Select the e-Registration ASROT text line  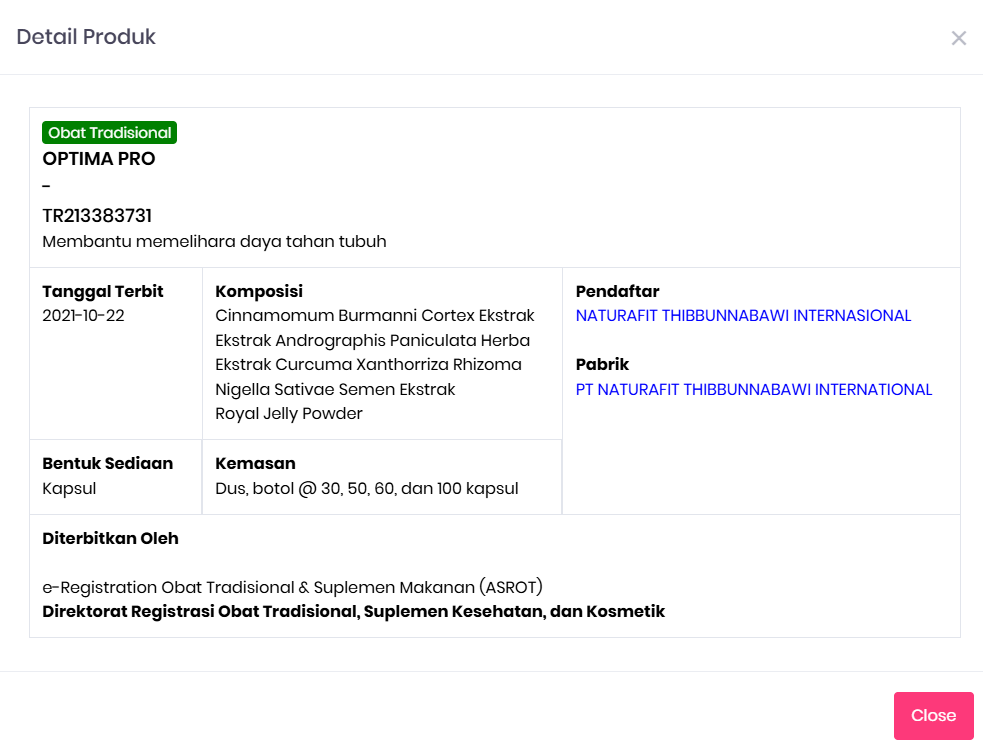pos(292,587)
